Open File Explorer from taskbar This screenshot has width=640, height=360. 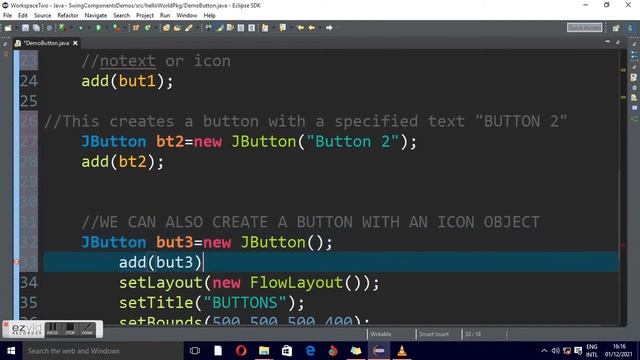[264, 351]
